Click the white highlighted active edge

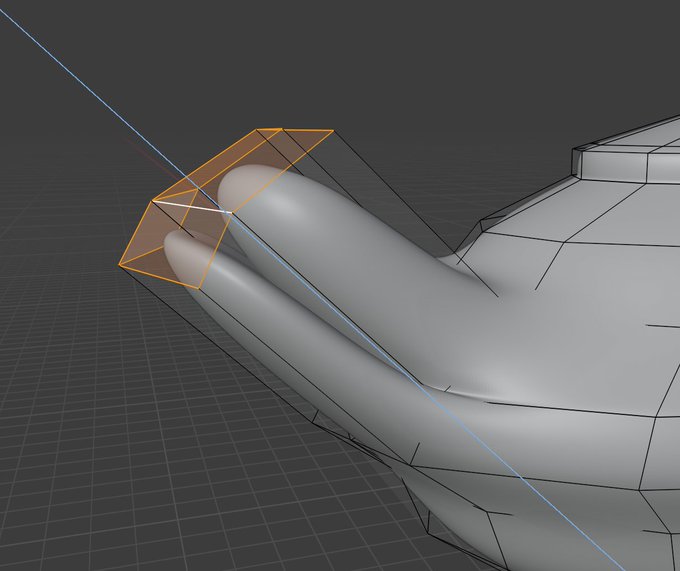tap(192, 207)
